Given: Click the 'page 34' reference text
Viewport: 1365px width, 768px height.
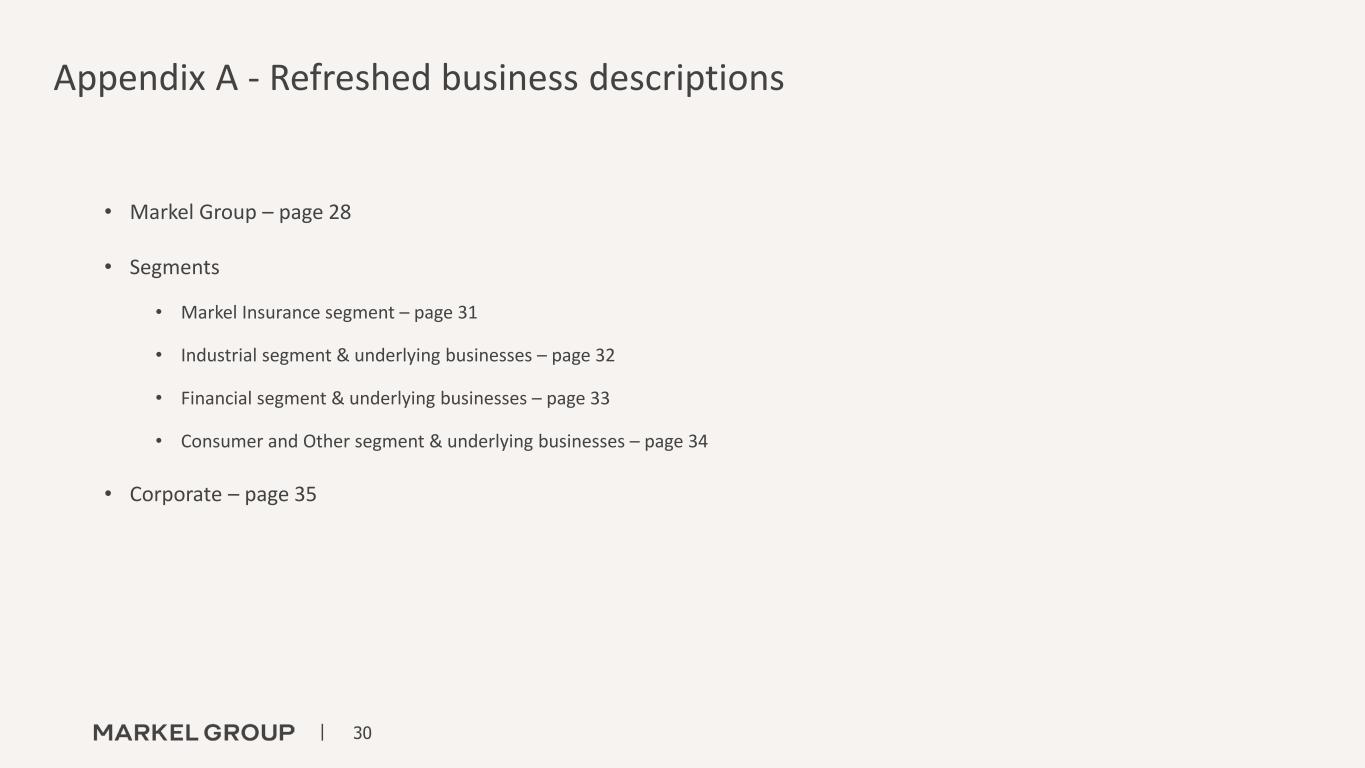Looking at the screenshot, I should click(x=676, y=441).
